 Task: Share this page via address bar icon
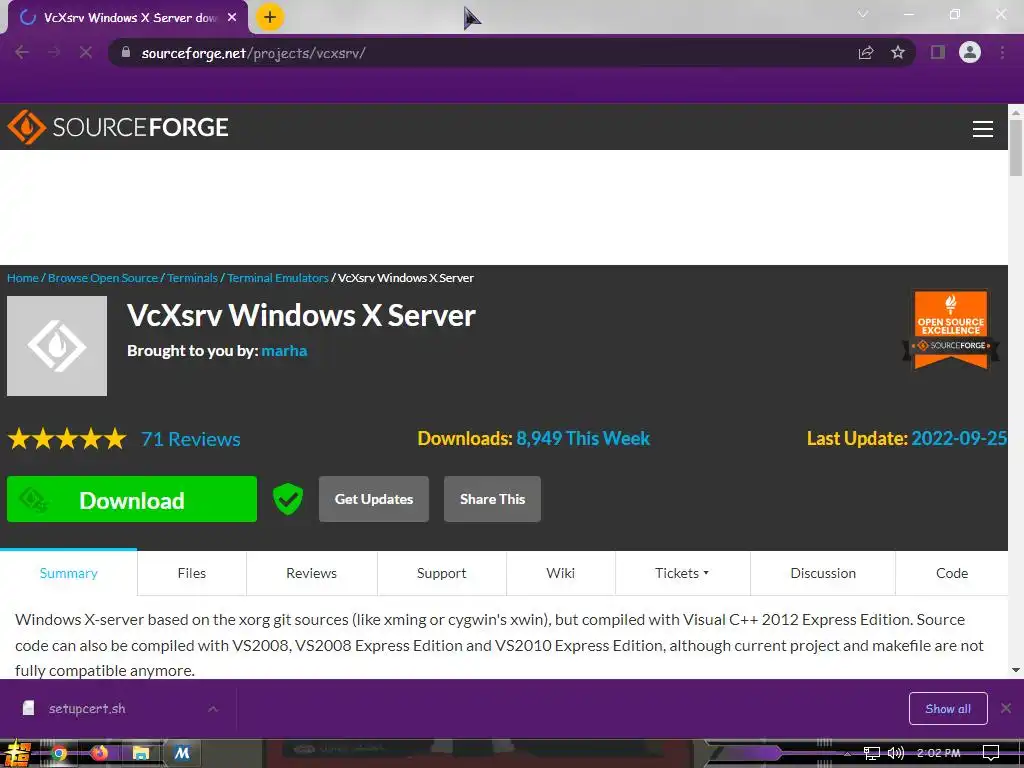tap(866, 52)
